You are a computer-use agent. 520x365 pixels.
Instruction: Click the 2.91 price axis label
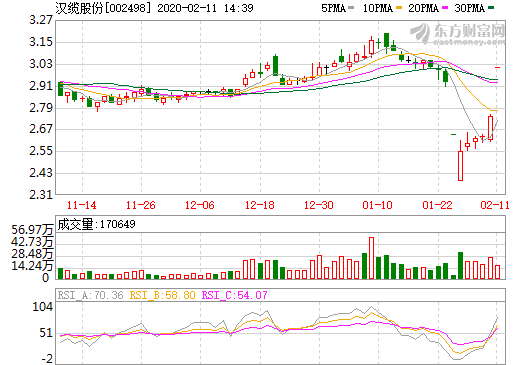[x=41, y=86]
